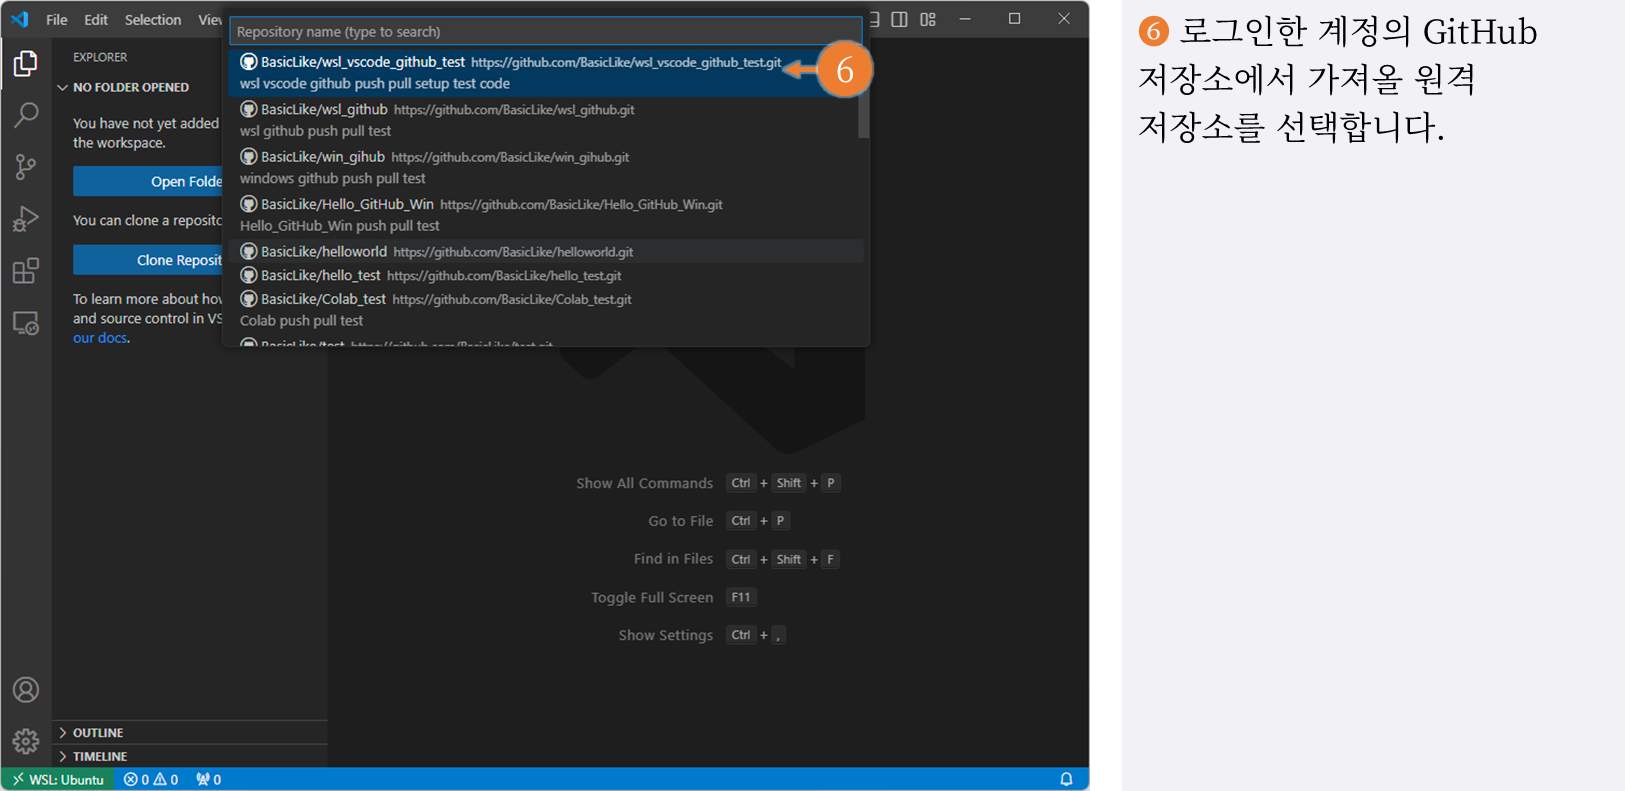
Task: Open the File menu
Action: pyautogui.click(x=57, y=19)
